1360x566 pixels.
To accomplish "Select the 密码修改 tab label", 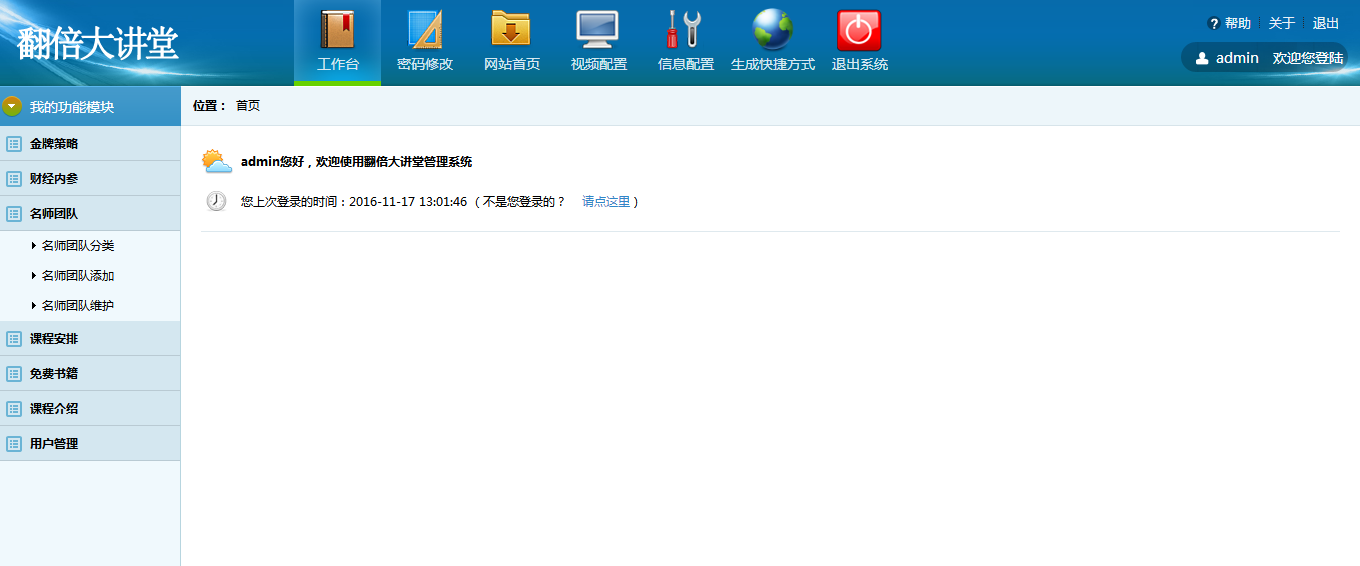I will point(425,64).
